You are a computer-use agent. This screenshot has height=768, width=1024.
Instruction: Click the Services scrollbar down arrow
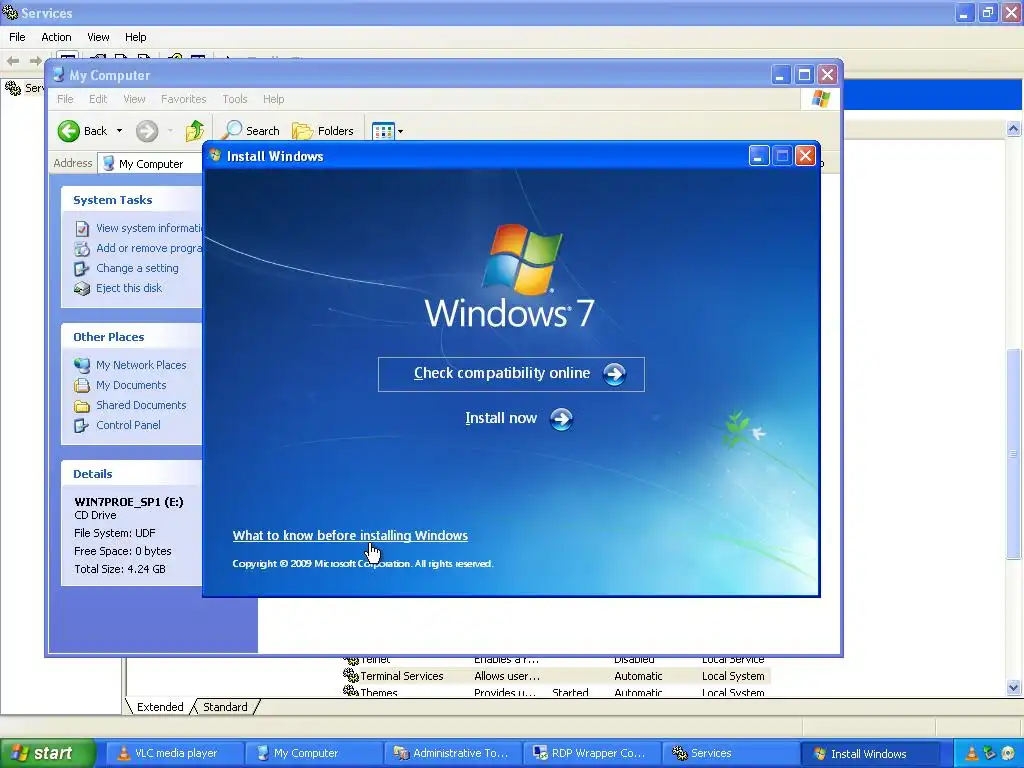[x=1014, y=687]
